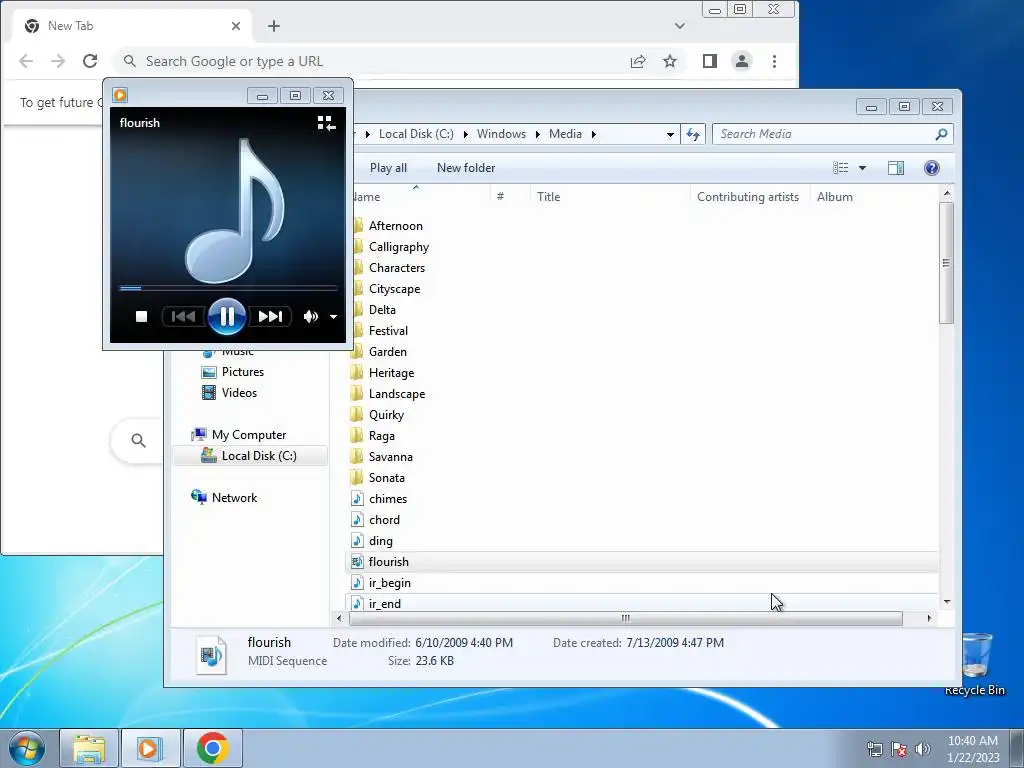
Task: Toggle Chrome's side panel
Action: pos(710,61)
